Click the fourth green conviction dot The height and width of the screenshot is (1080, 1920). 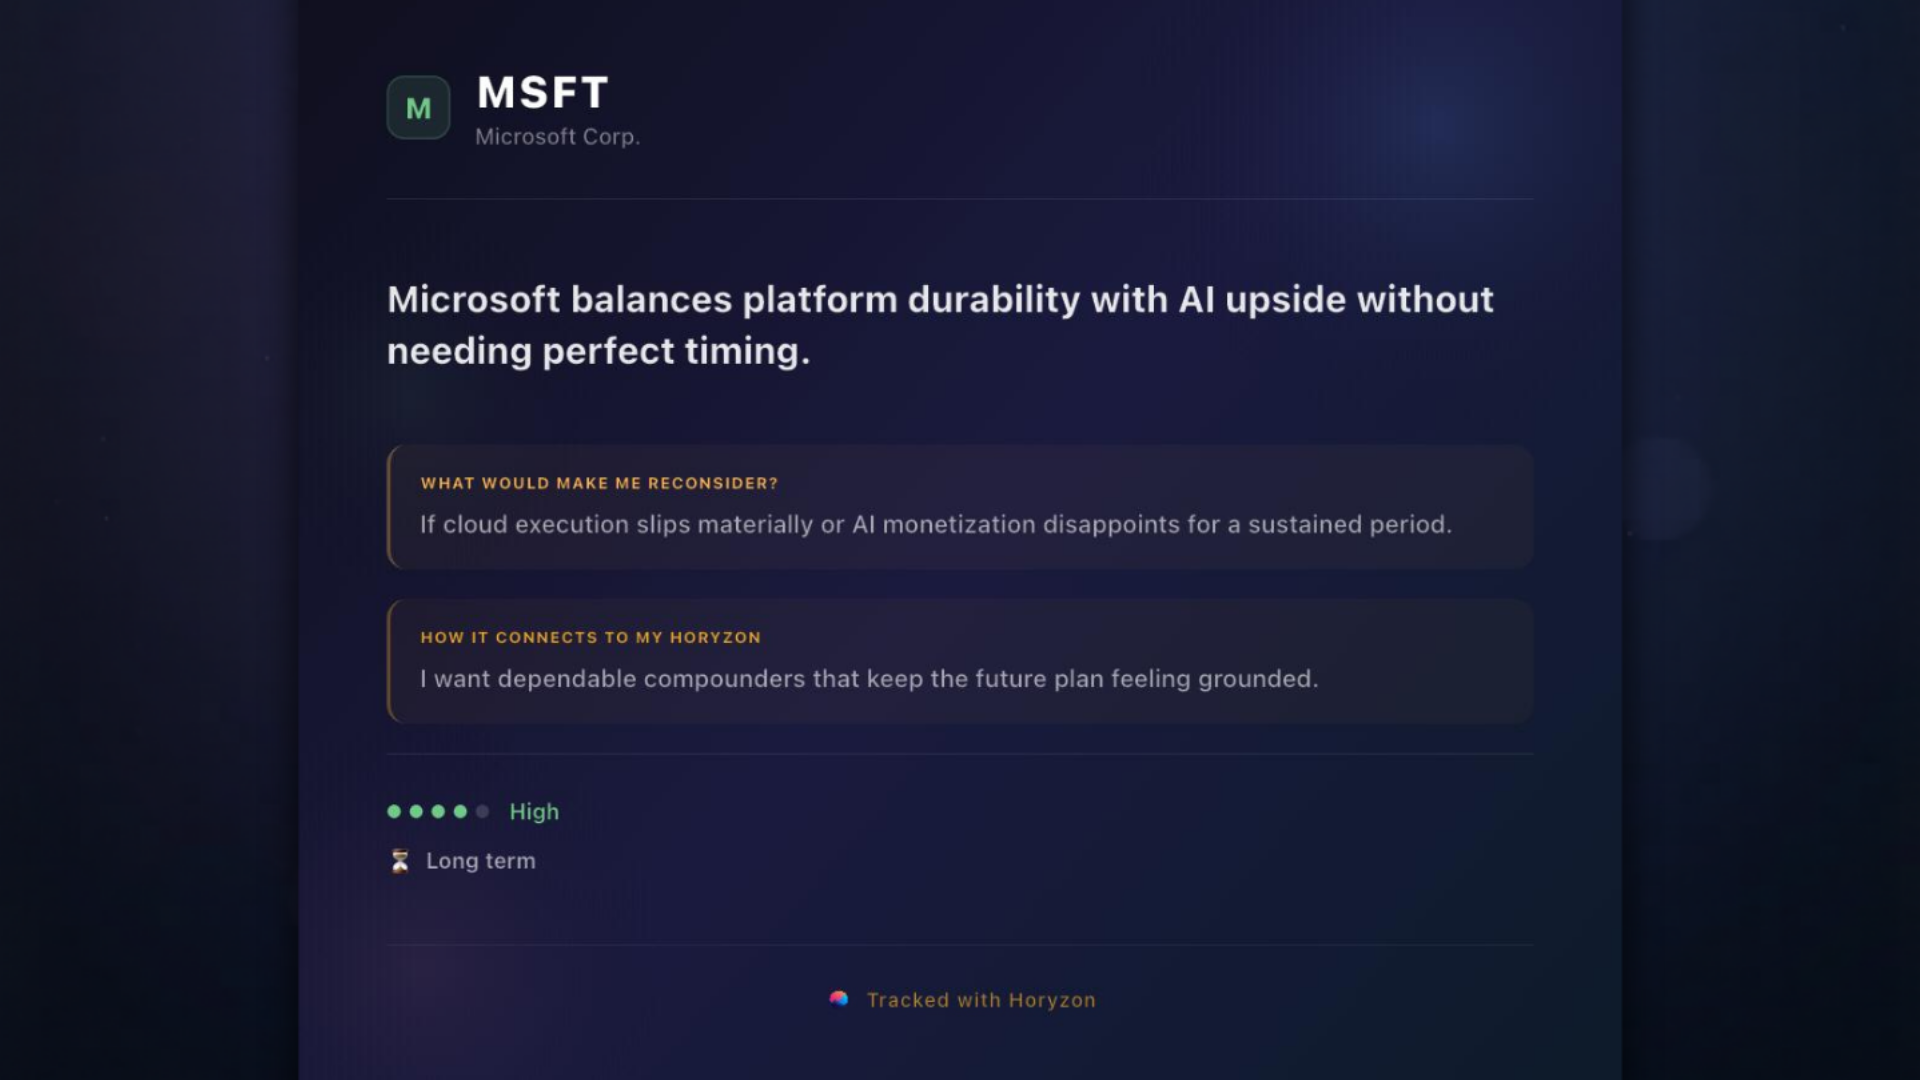[460, 811]
